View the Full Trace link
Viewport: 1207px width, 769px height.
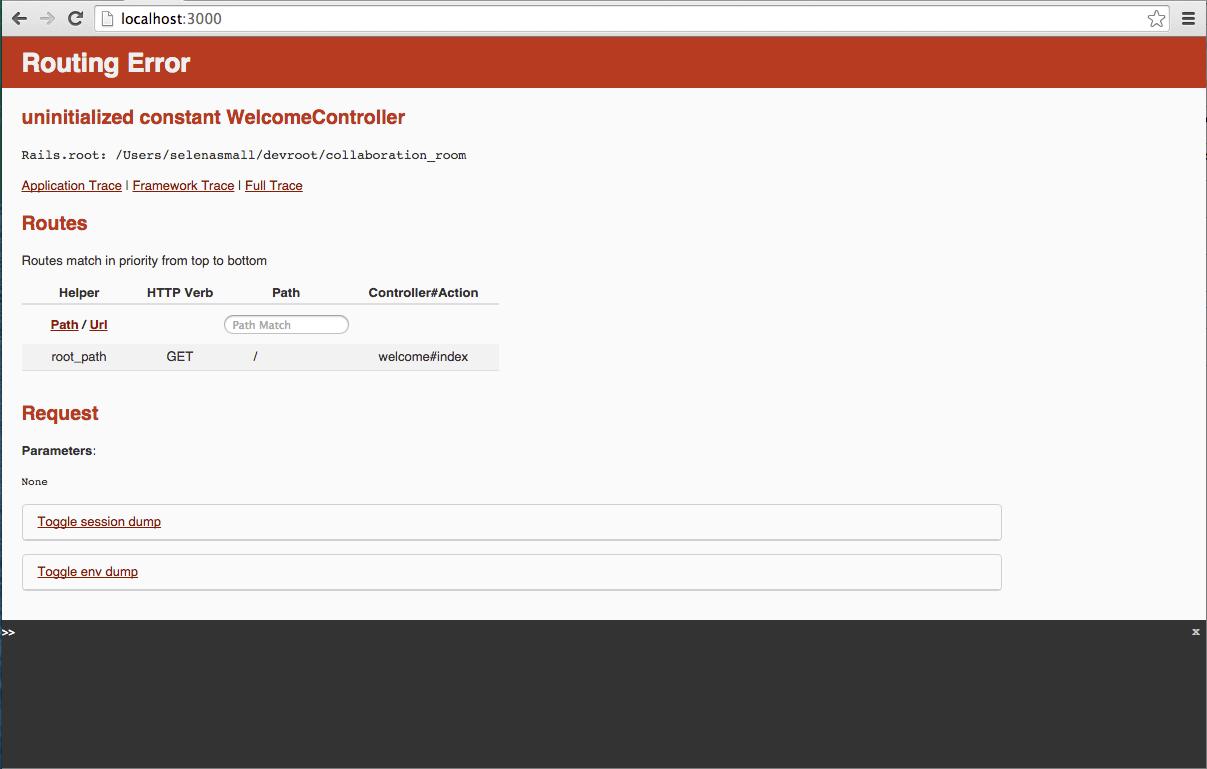(x=274, y=186)
